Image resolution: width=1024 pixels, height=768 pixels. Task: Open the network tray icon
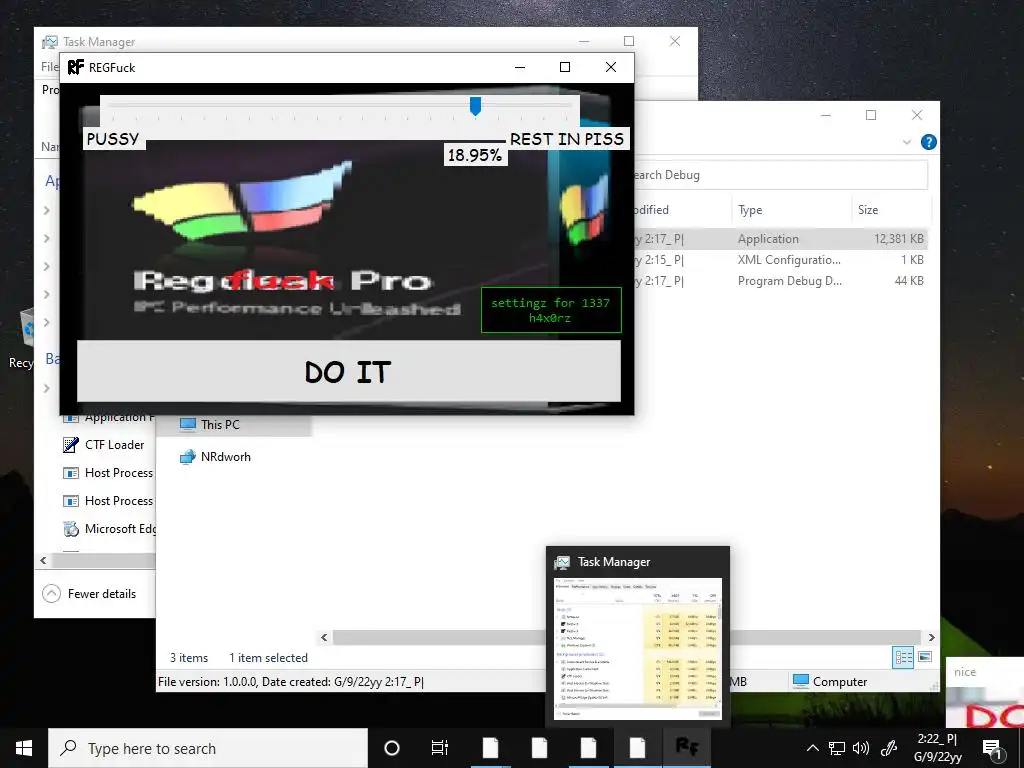[x=837, y=748]
